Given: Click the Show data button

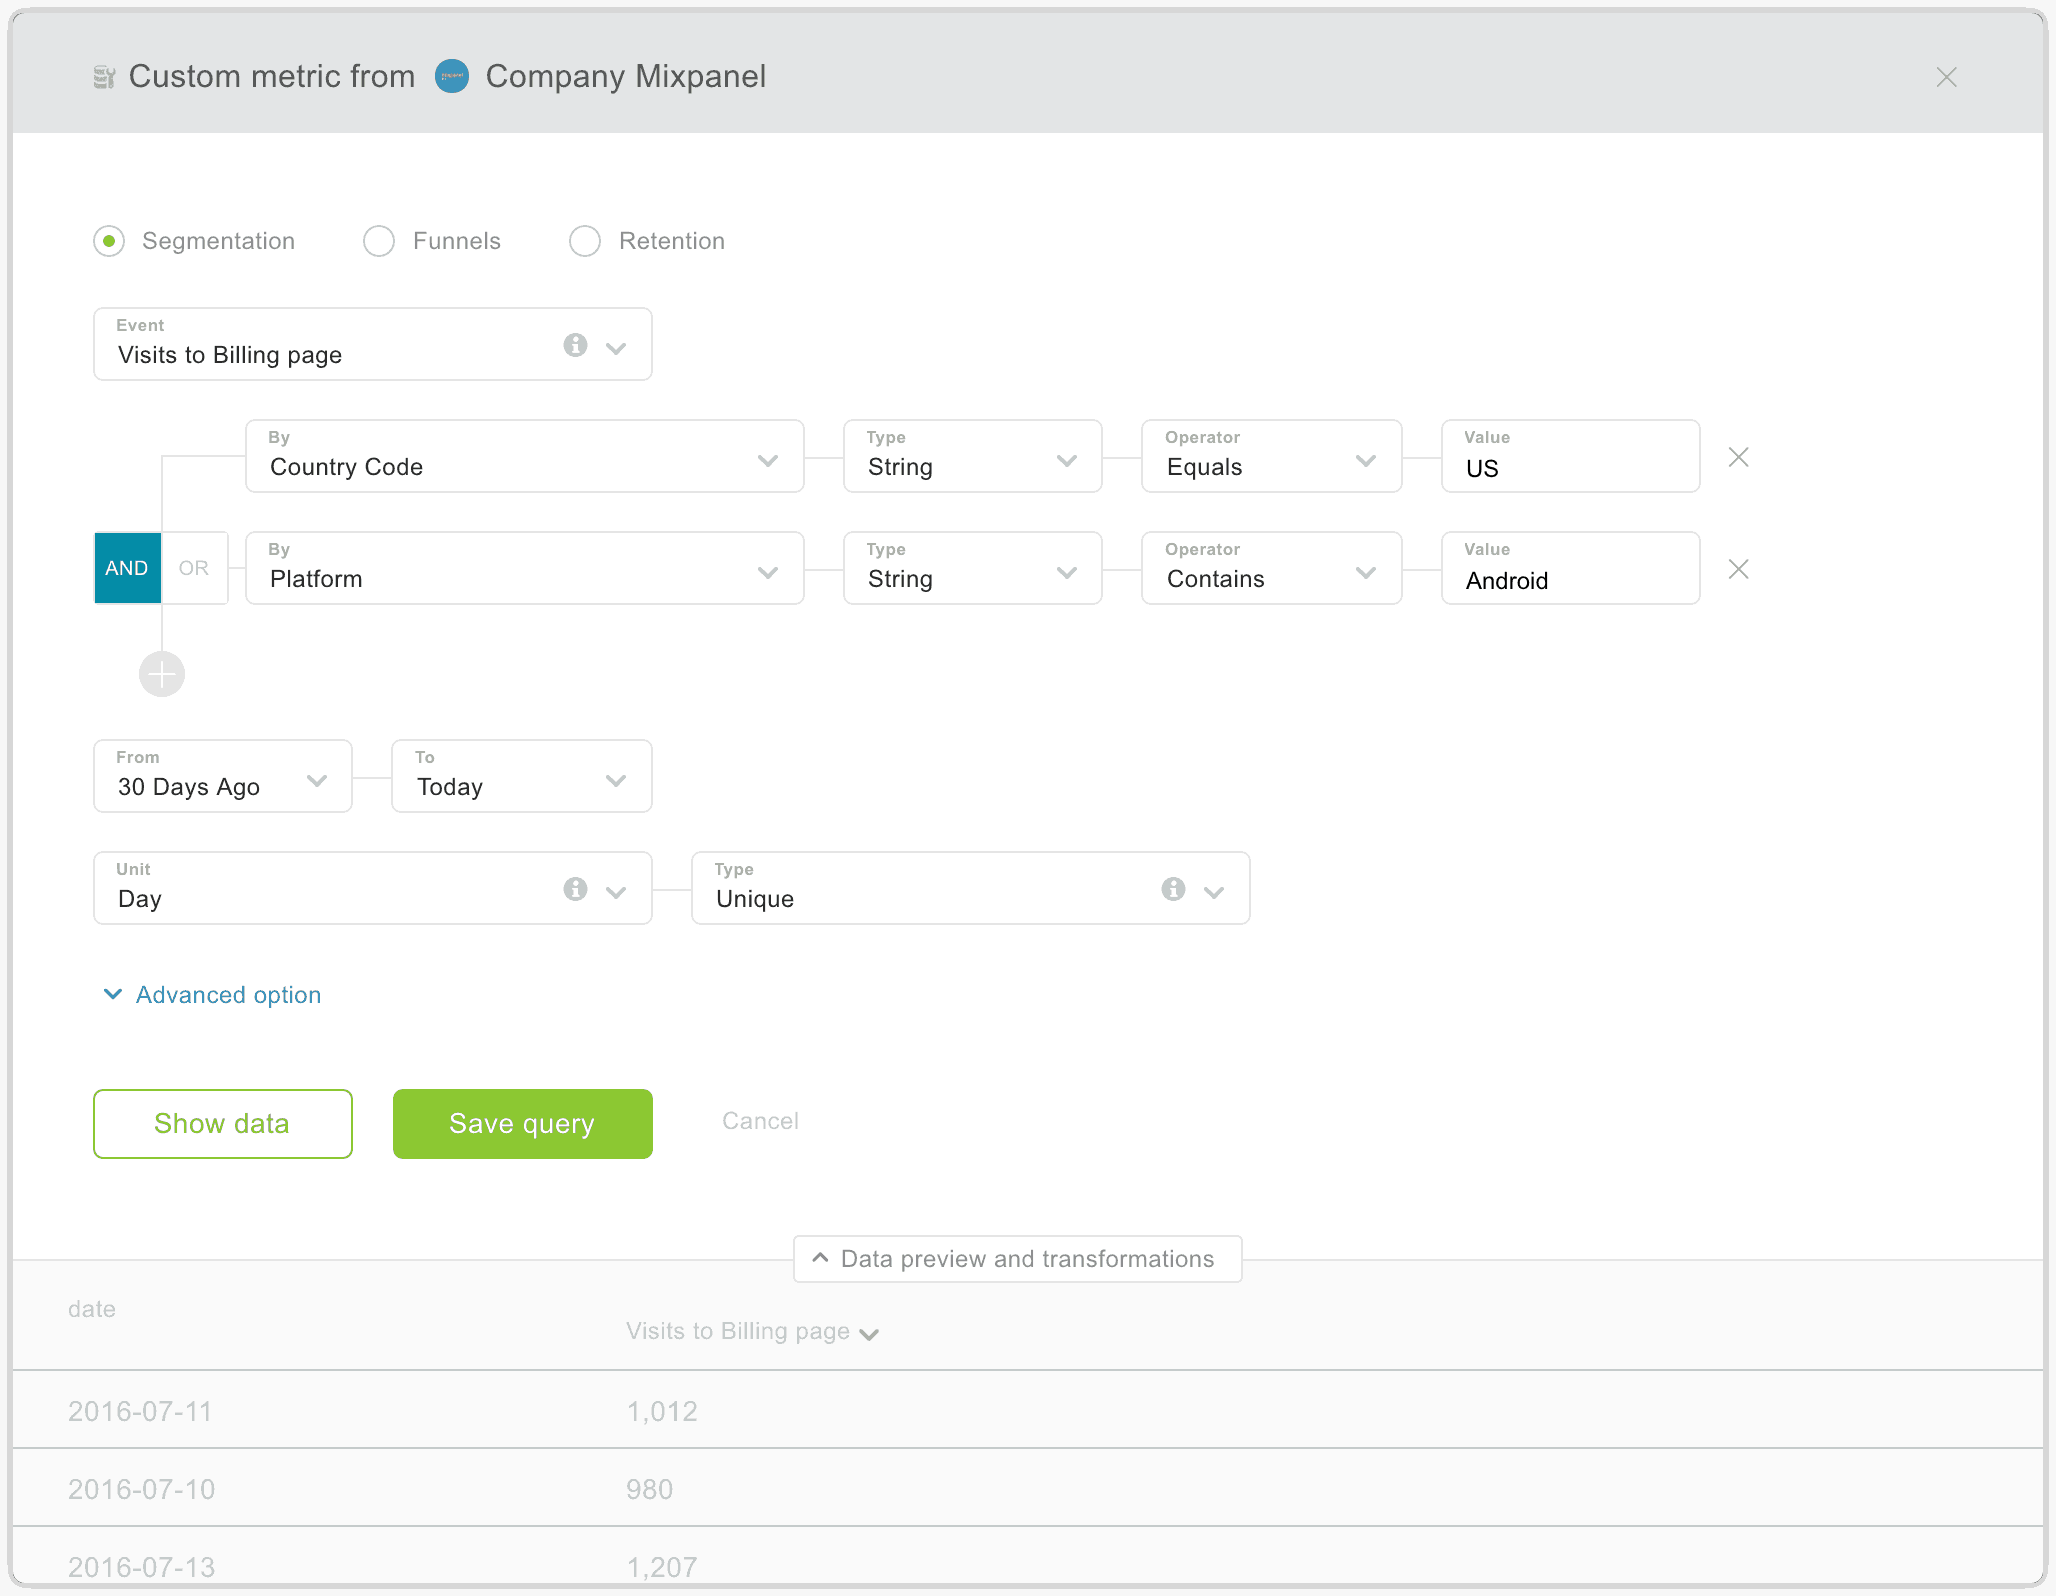Looking at the screenshot, I should coord(222,1124).
